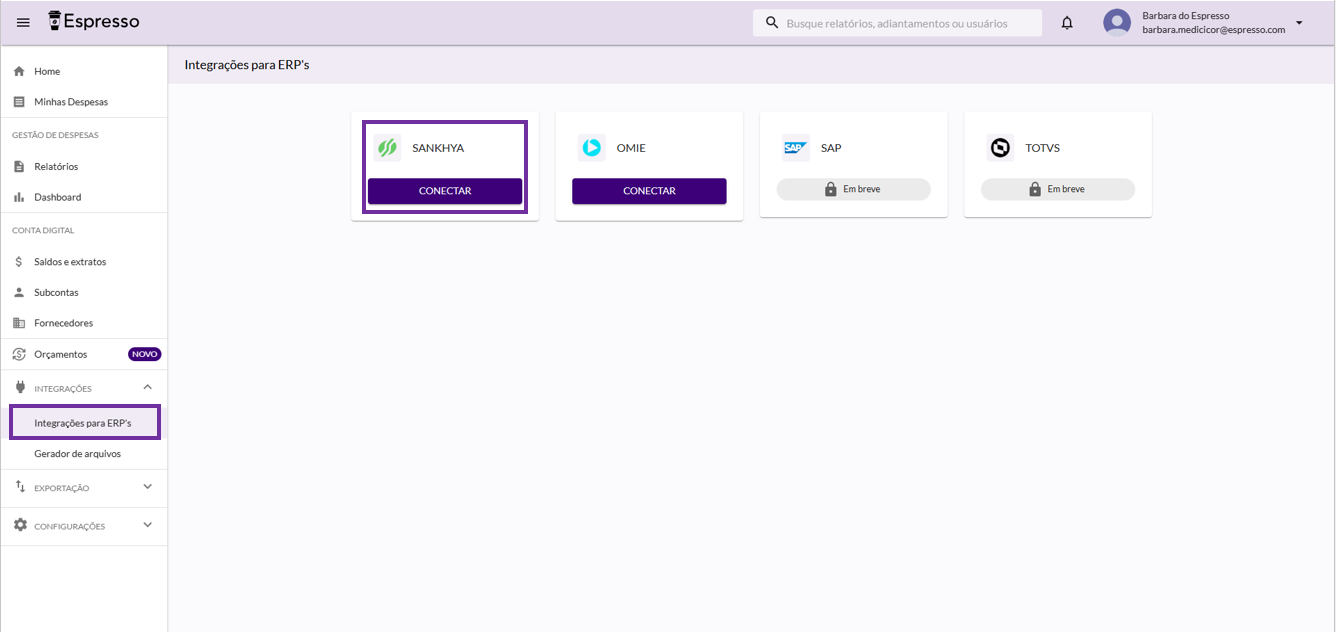Image resolution: width=1336 pixels, height=632 pixels.
Task: Click the Subcontas person icon
Action: [19, 292]
